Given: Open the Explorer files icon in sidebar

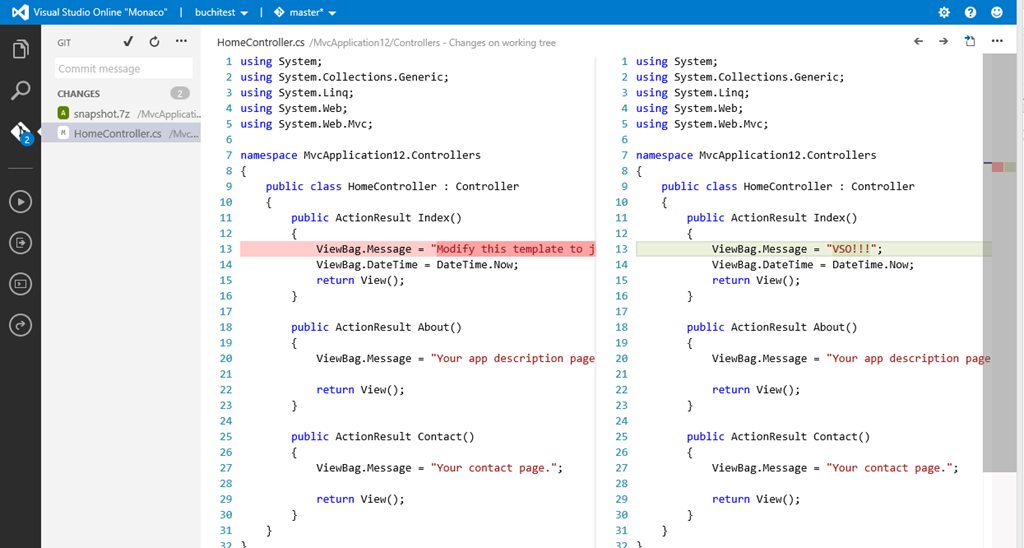Looking at the screenshot, I should [20, 50].
